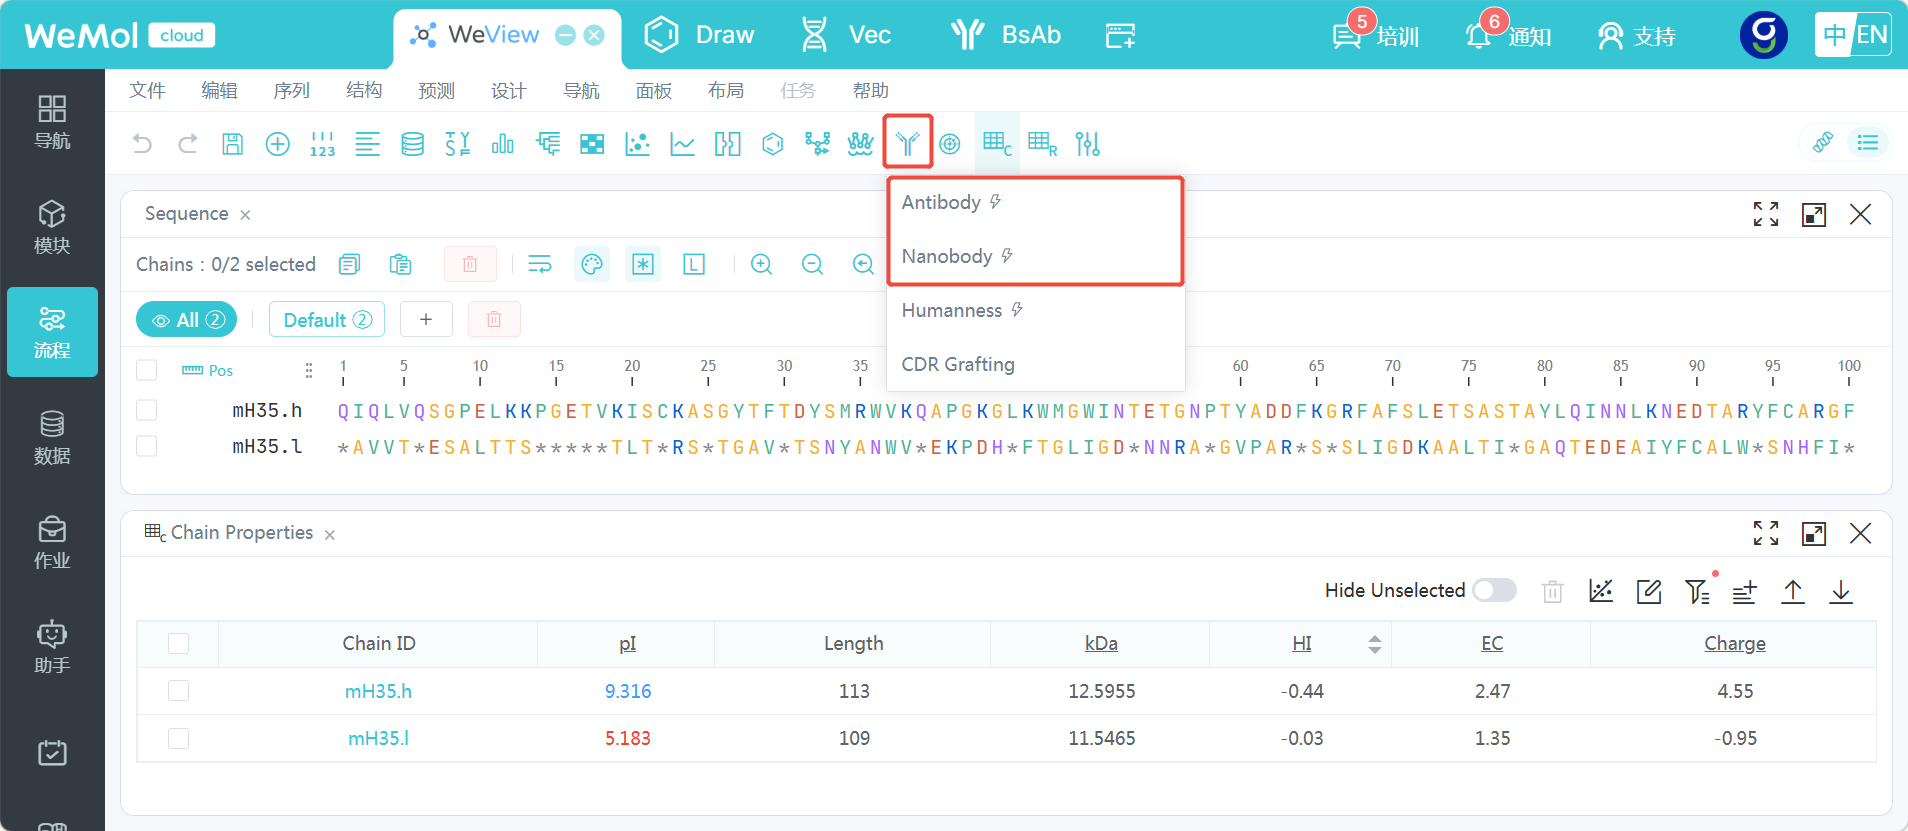The width and height of the screenshot is (1908, 831).
Task: Toggle the Hide Unselected switch
Action: tap(1494, 590)
